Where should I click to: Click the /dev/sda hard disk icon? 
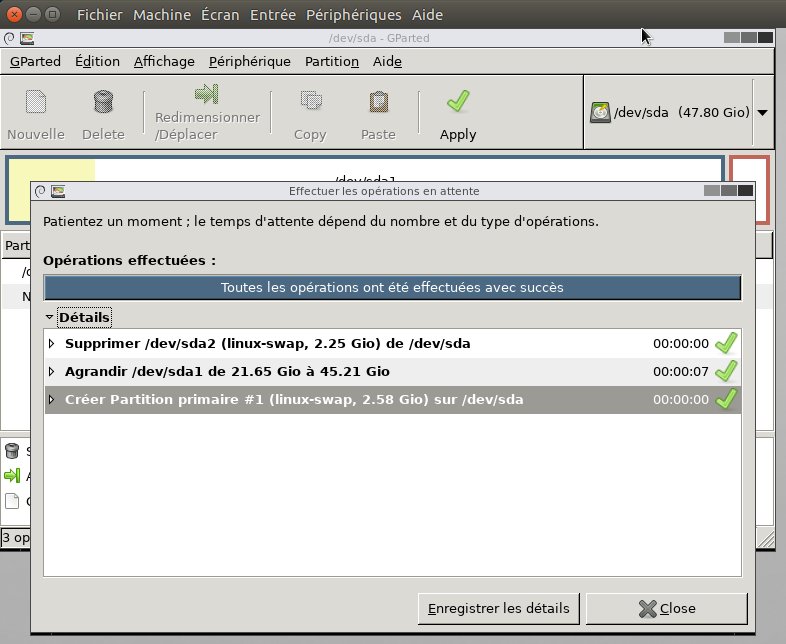click(x=600, y=112)
